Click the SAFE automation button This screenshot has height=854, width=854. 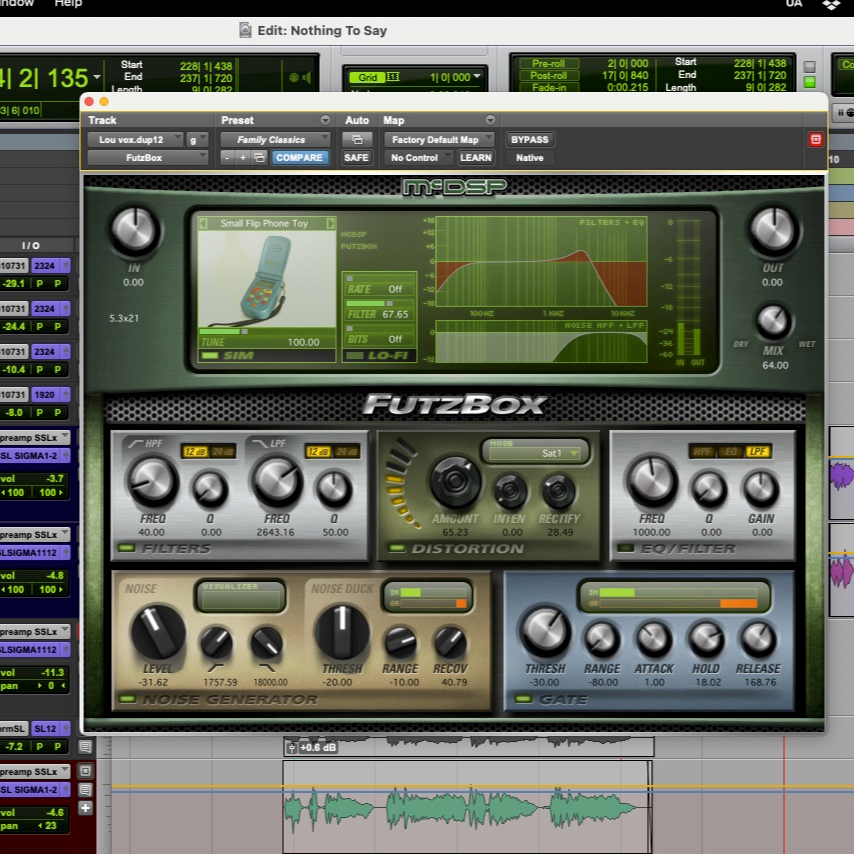(x=356, y=157)
